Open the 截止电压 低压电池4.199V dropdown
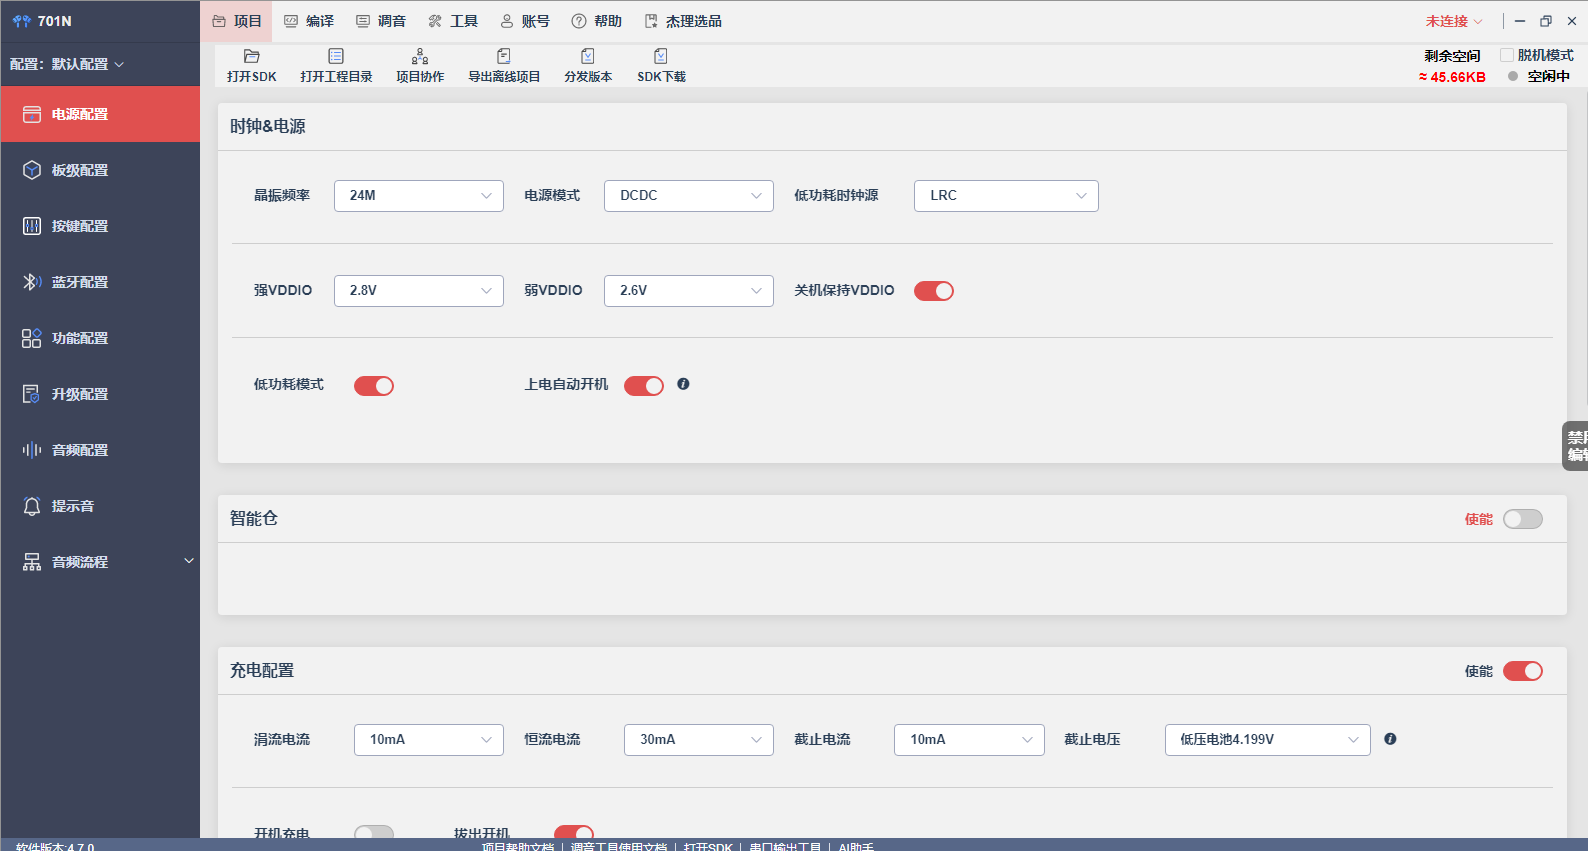The width and height of the screenshot is (1588, 851). point(1267,740)
